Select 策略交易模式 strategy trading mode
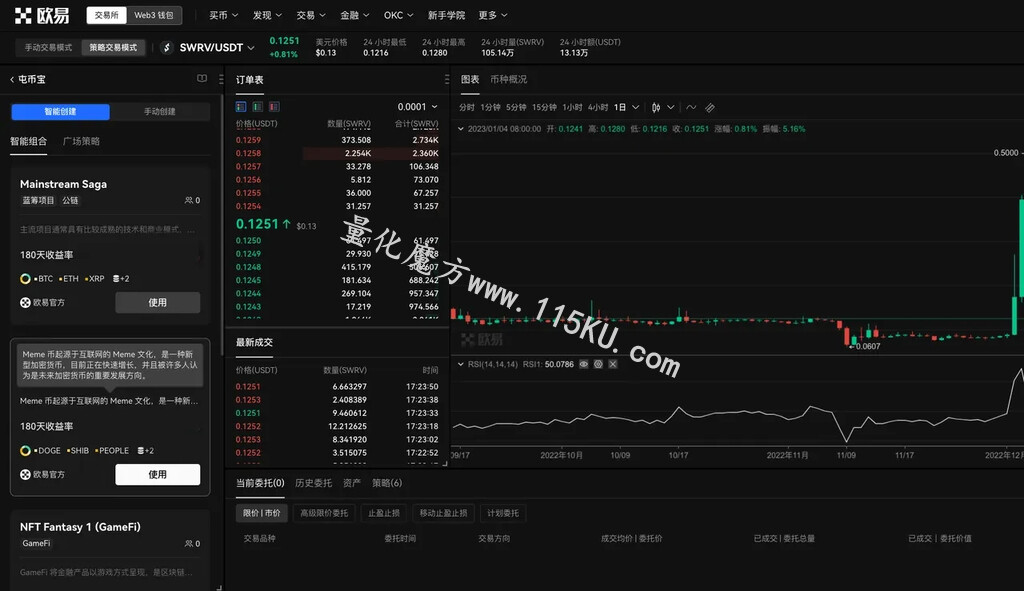 113,48
